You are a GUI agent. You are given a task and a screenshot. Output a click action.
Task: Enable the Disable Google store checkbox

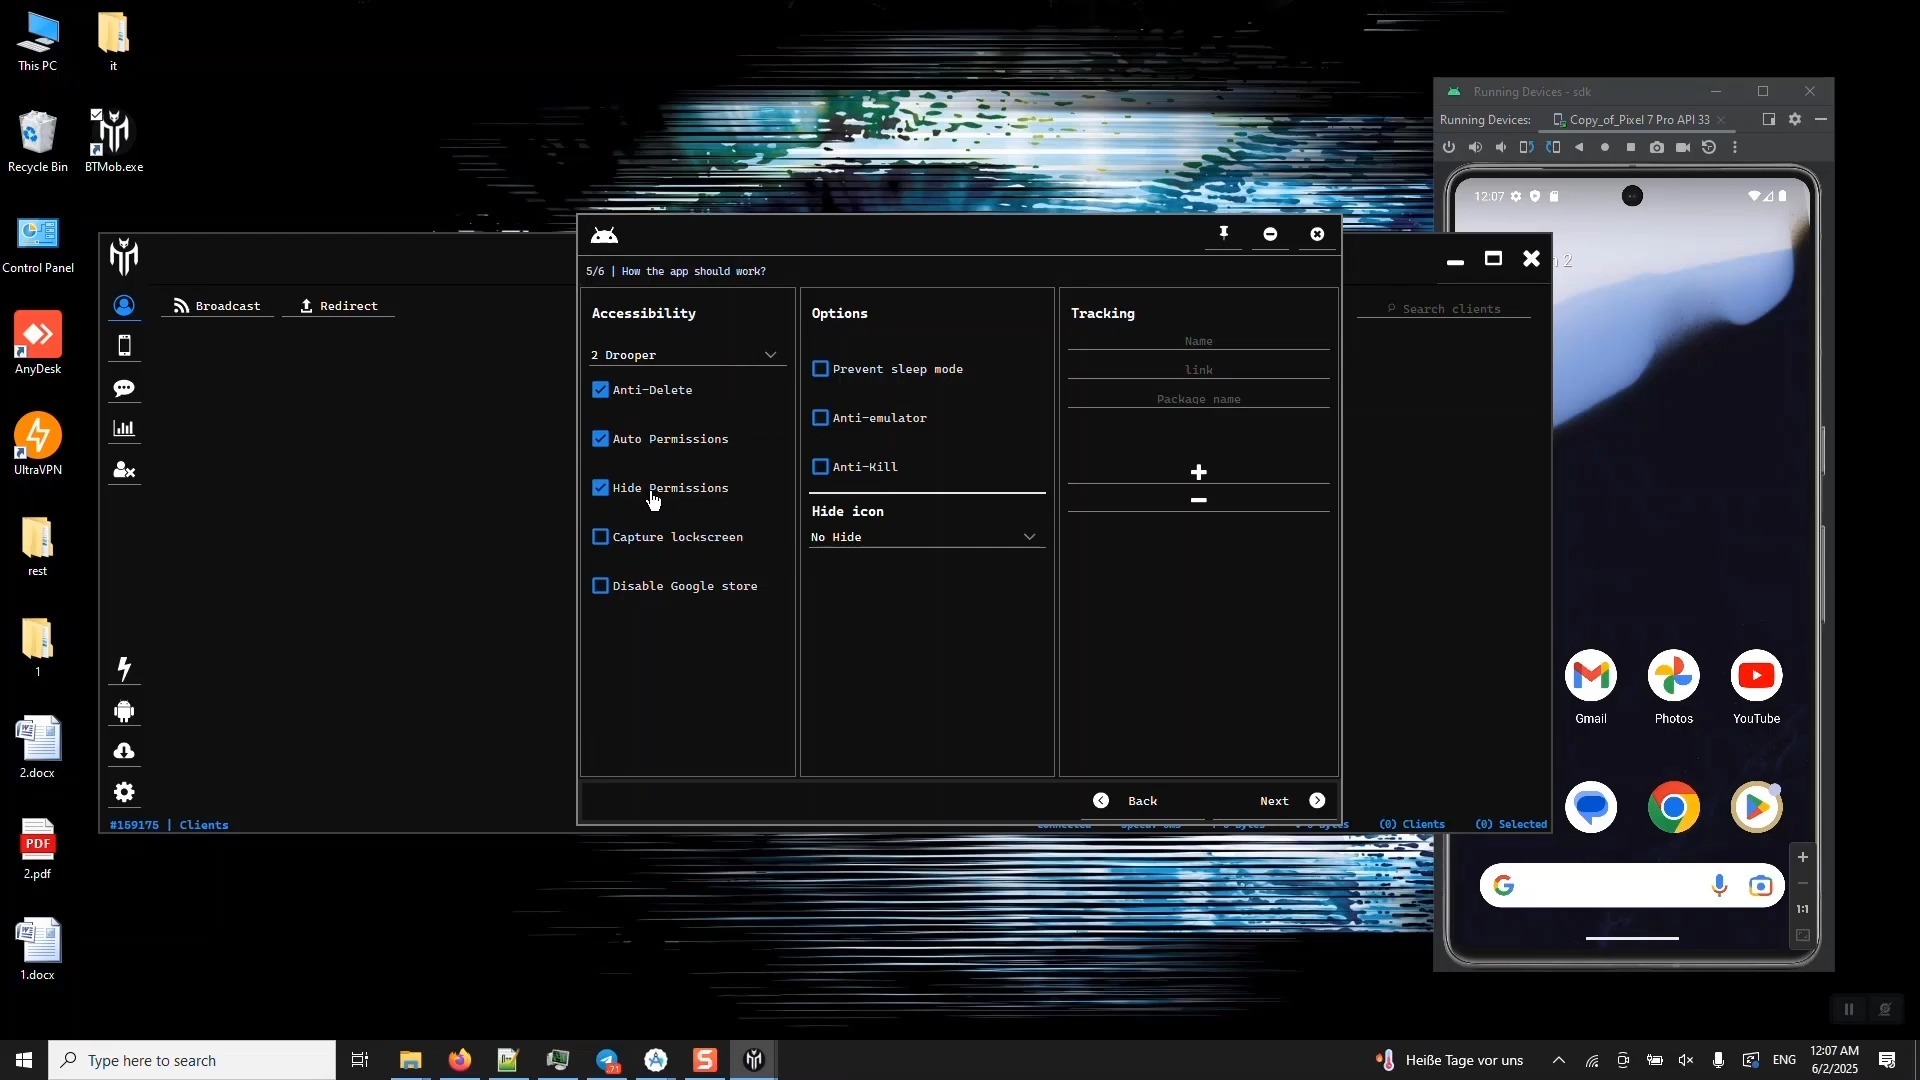(600, 586)
